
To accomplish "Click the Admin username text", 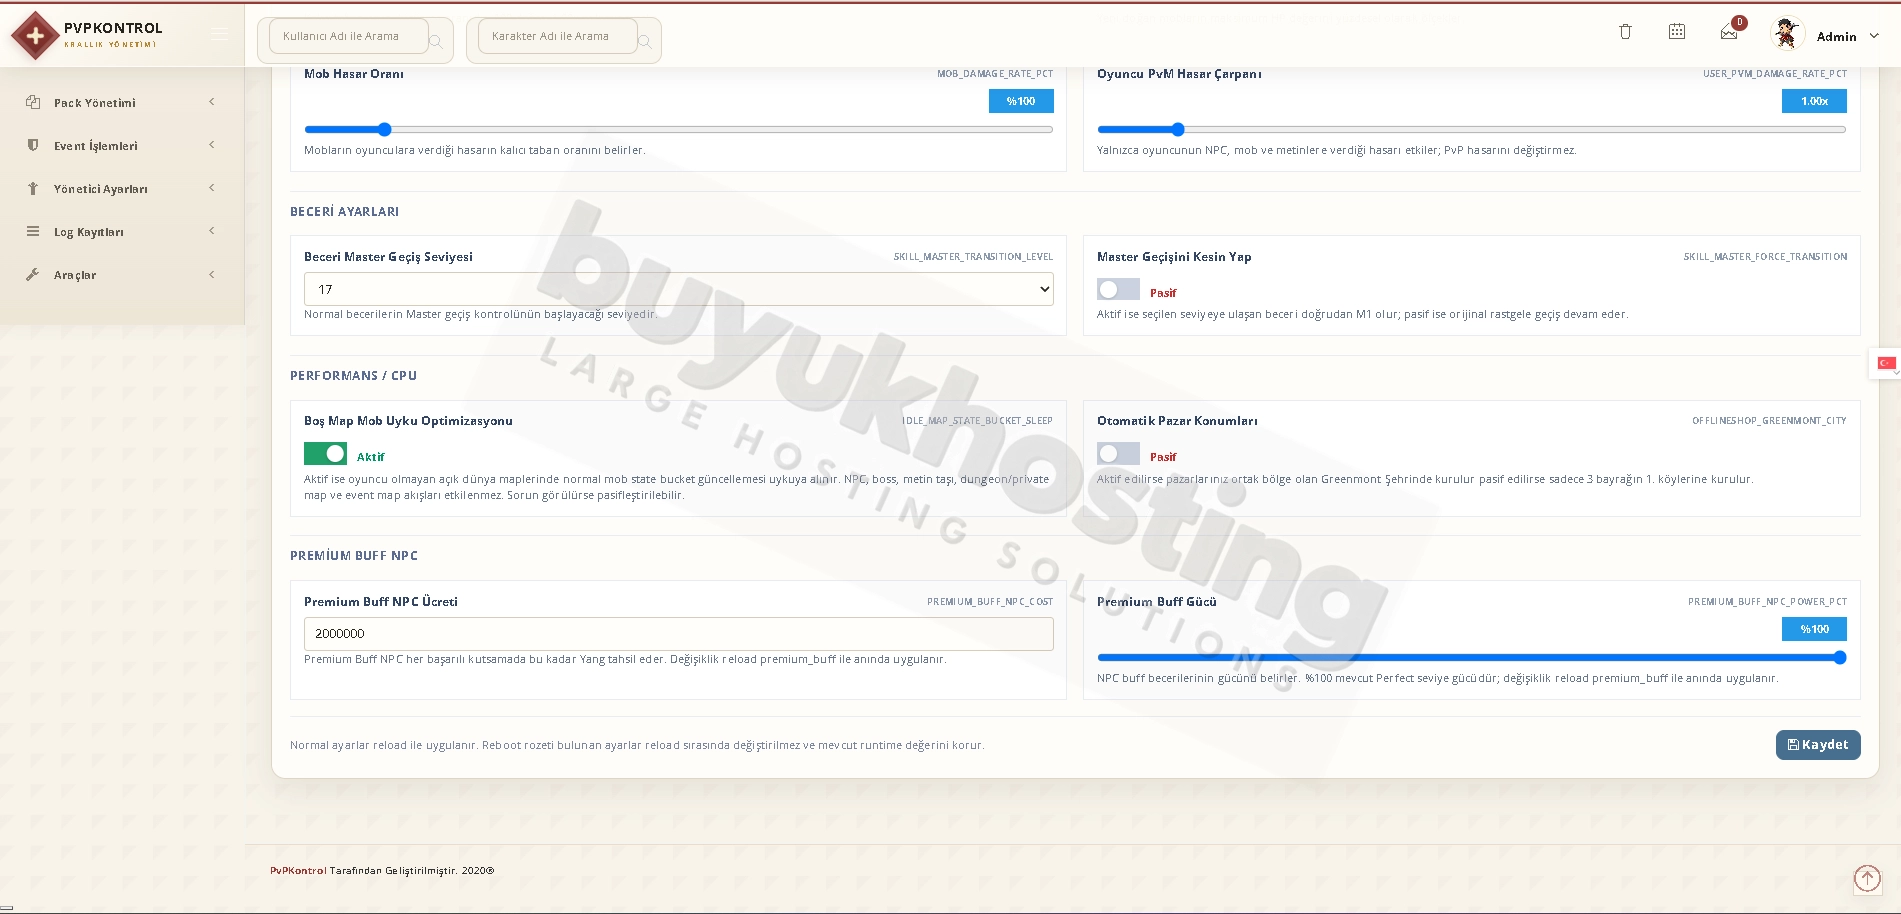I will [x=1836, y=37].
